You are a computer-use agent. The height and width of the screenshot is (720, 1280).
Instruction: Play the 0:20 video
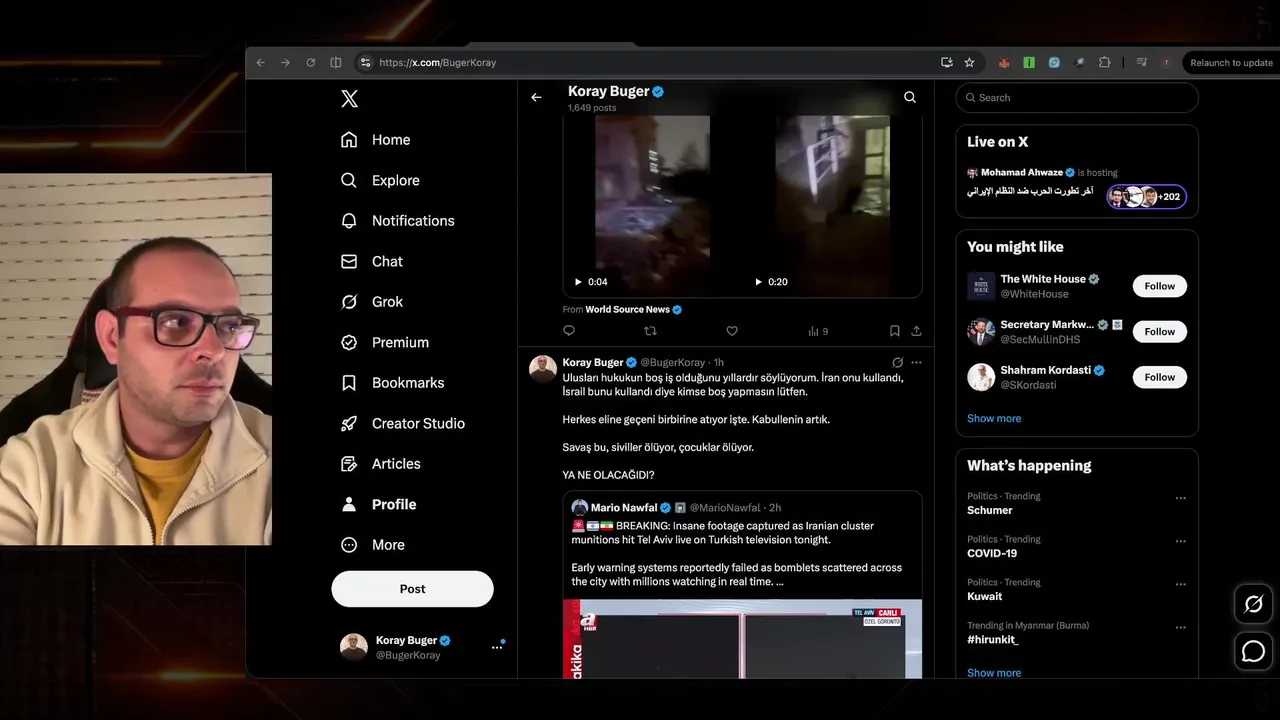pos(758,282)
